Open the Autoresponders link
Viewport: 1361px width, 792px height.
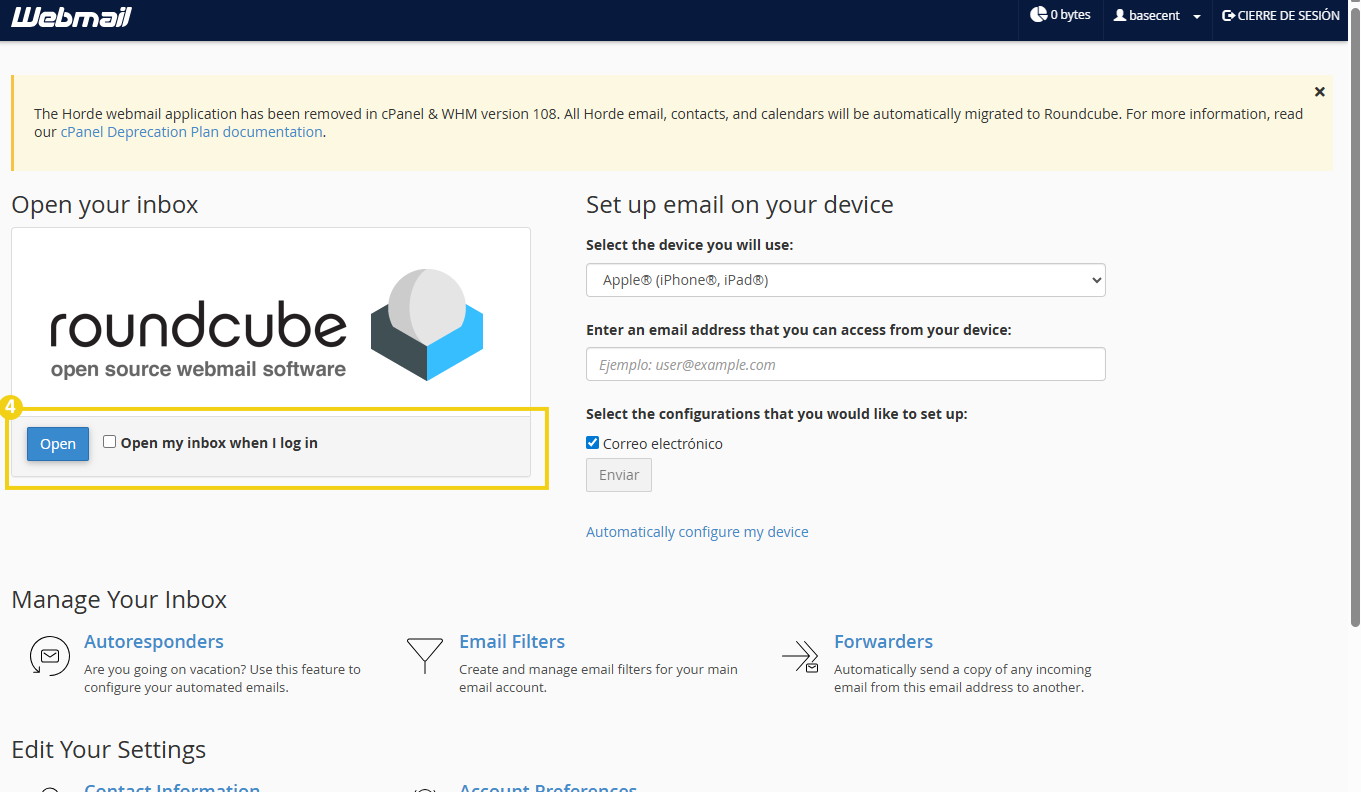point(154,641)
